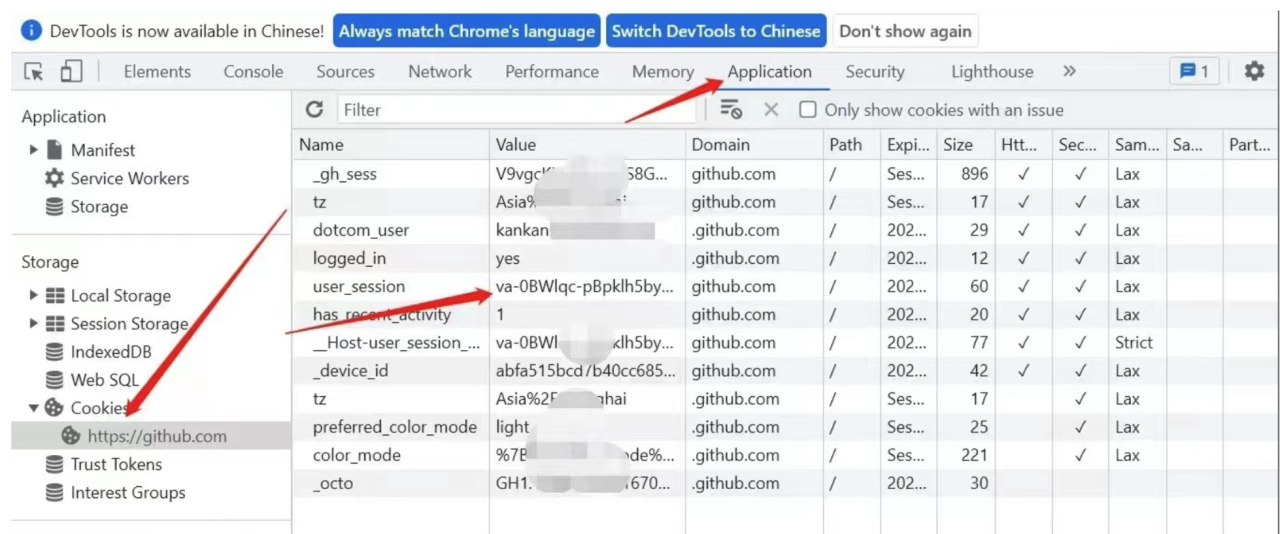
Task: Select https://github.com under Cookies
Action: (x=151, y=436)
